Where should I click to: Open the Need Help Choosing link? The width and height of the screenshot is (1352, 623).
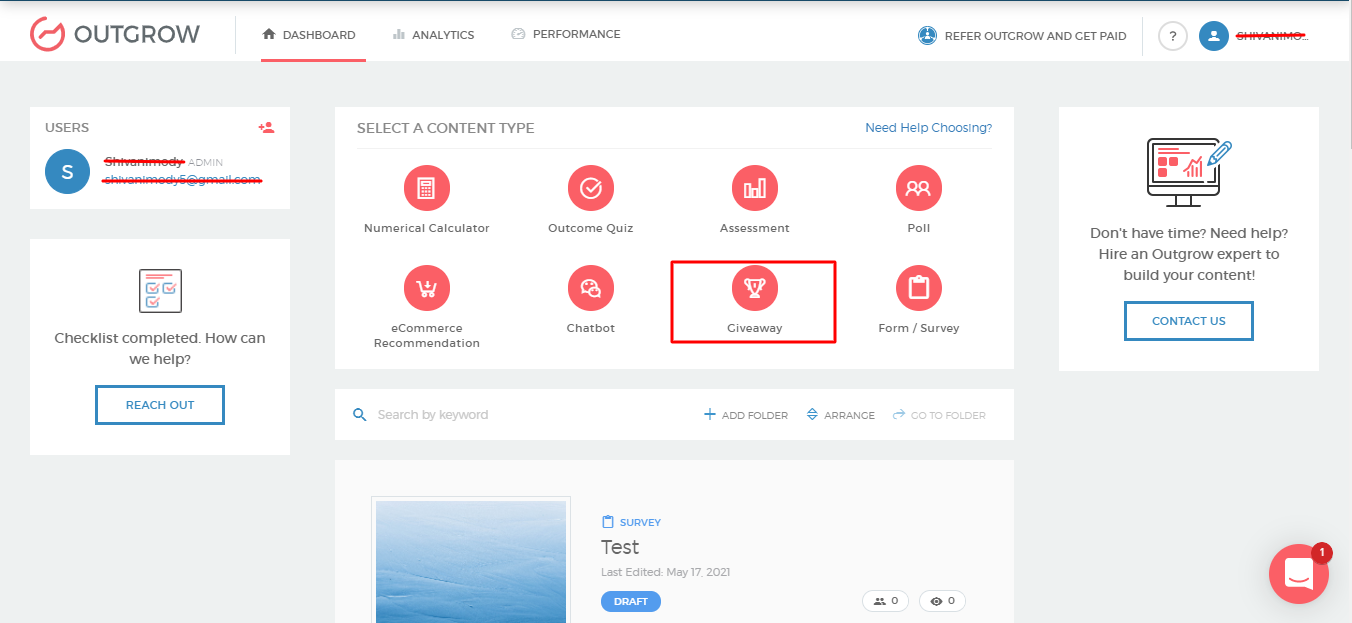pos(928,128)
